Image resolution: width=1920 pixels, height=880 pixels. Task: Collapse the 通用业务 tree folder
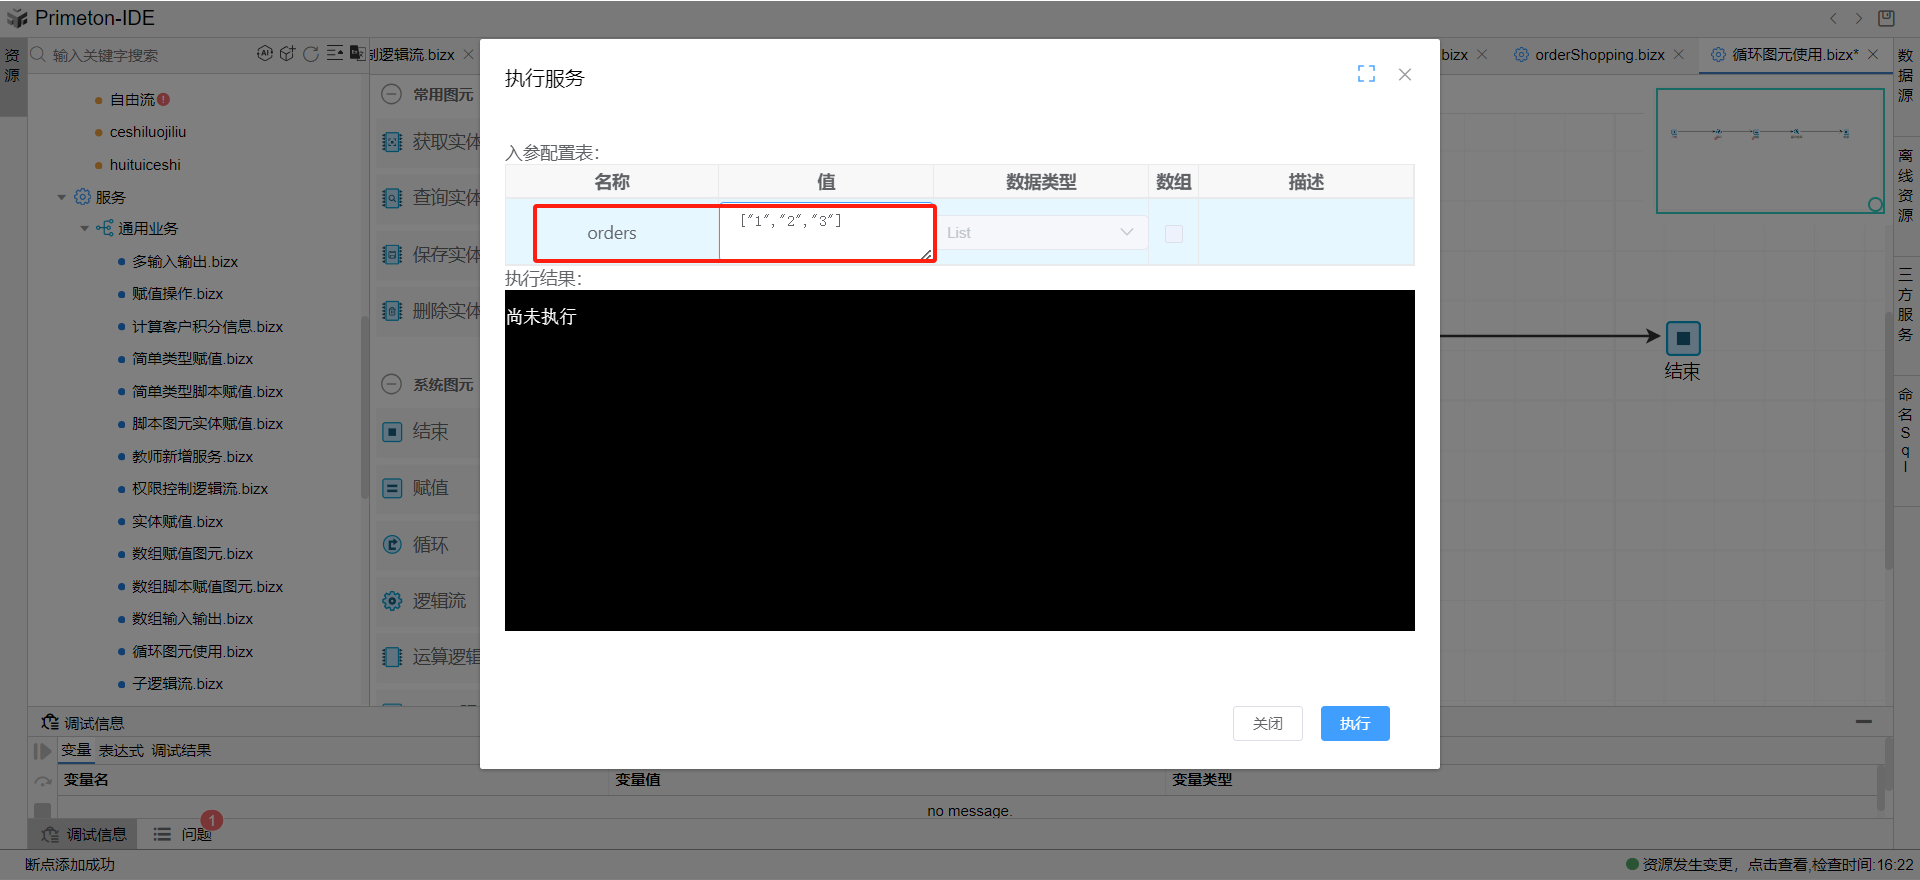click(x=85, y=229)
